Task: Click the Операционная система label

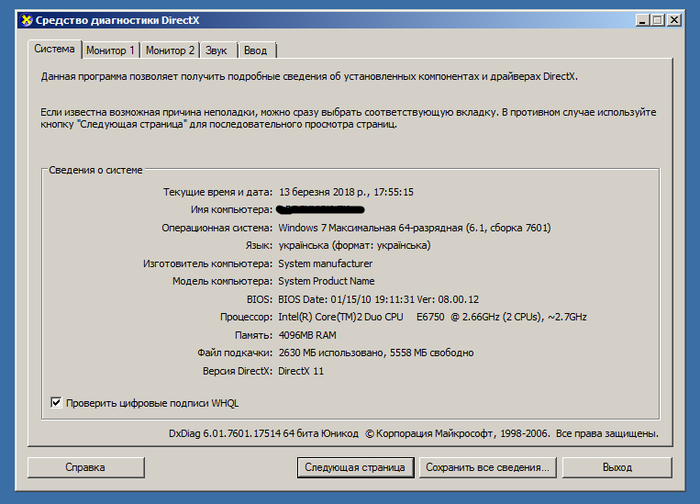Action: (217, 228)
